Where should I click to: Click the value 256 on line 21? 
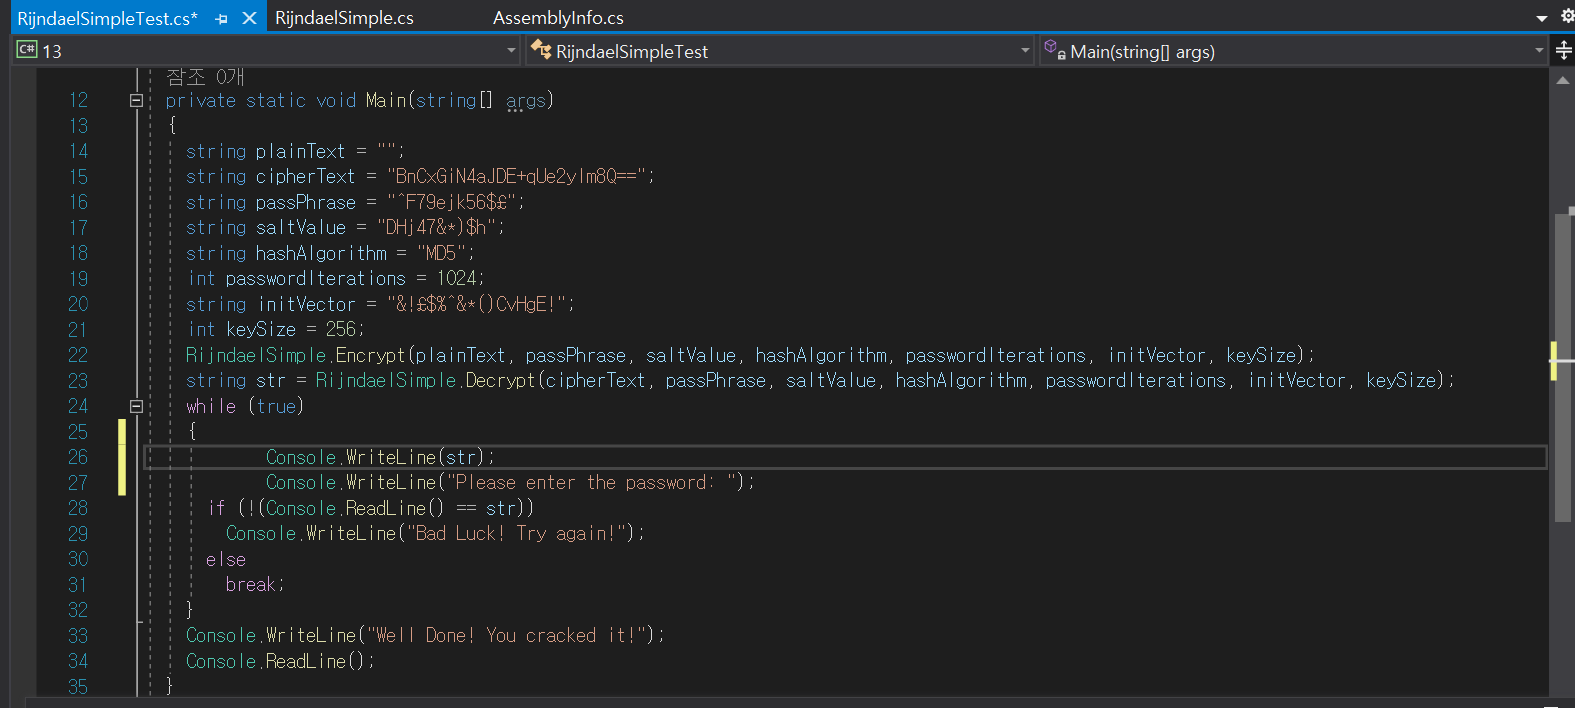tap(341, 329)
